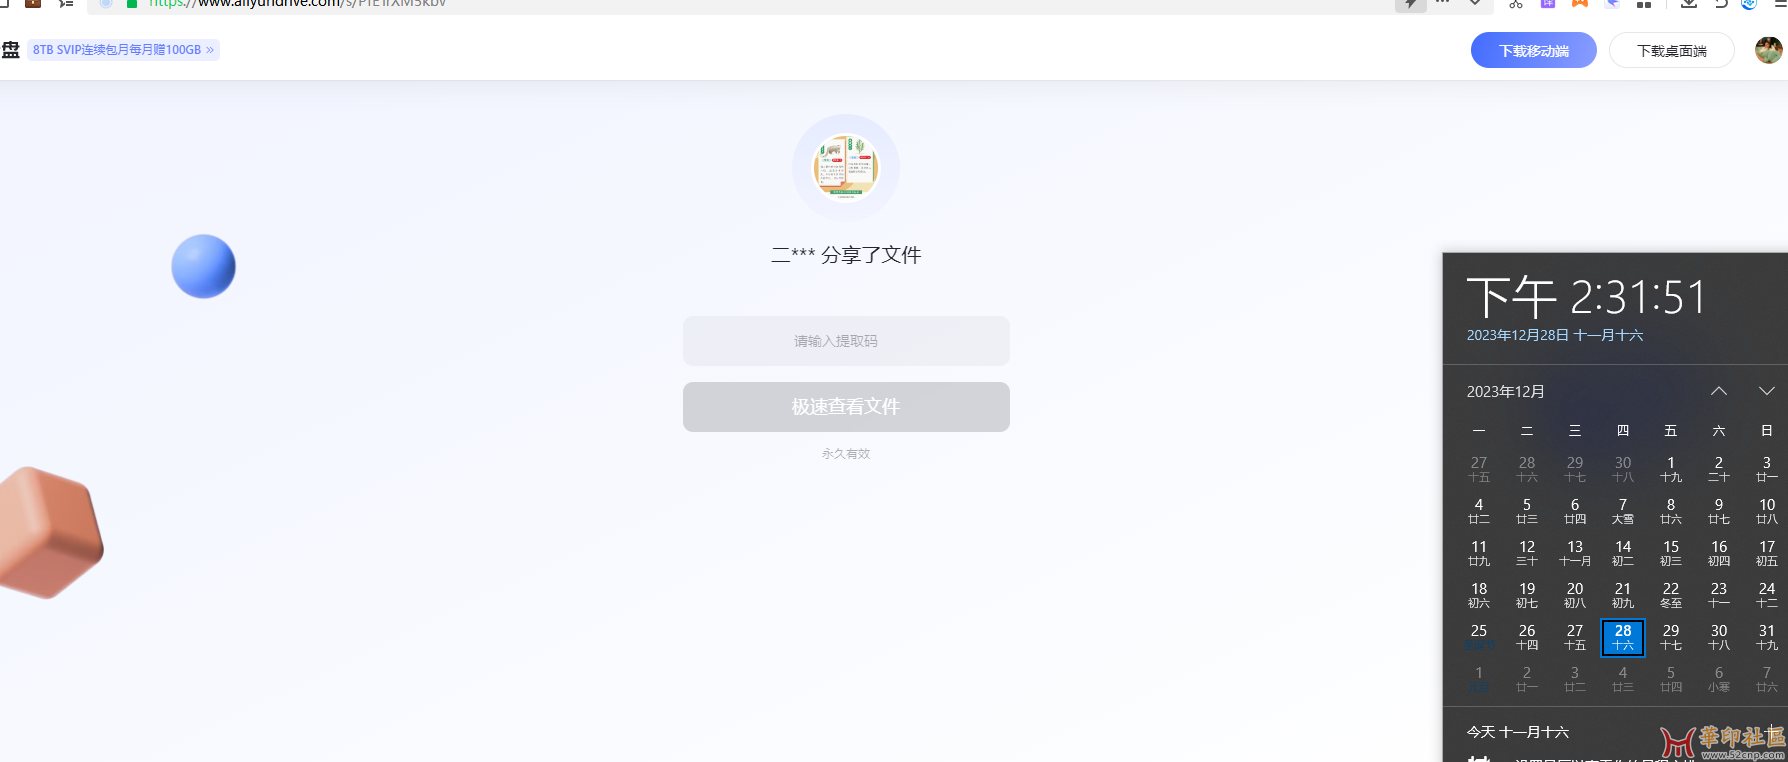
Task: Open the 8TB SVIP promotion link
Action: click(x=123, y=50)
